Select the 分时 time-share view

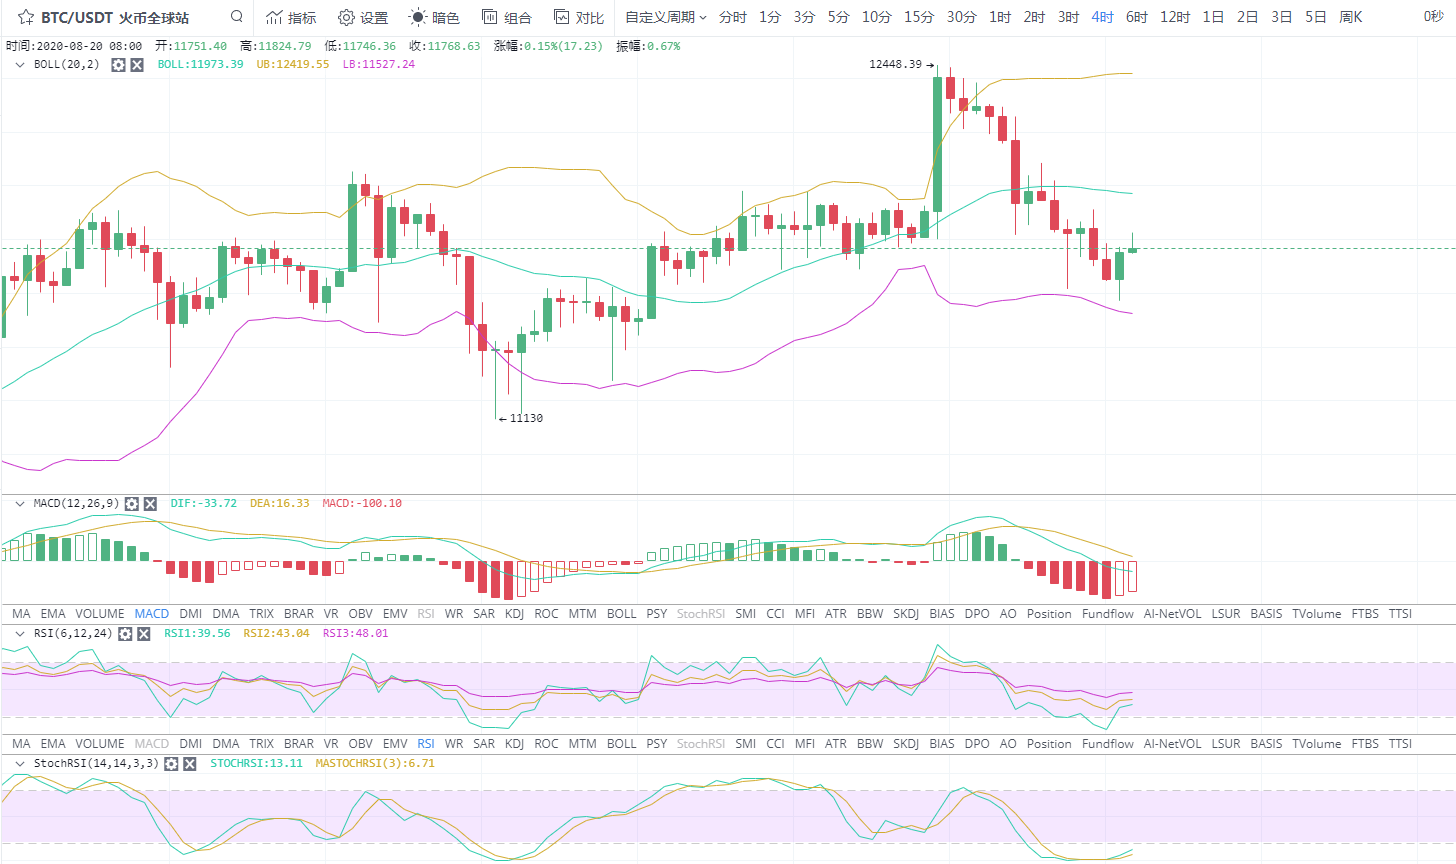pyautogui.click(x=733, y=17)
